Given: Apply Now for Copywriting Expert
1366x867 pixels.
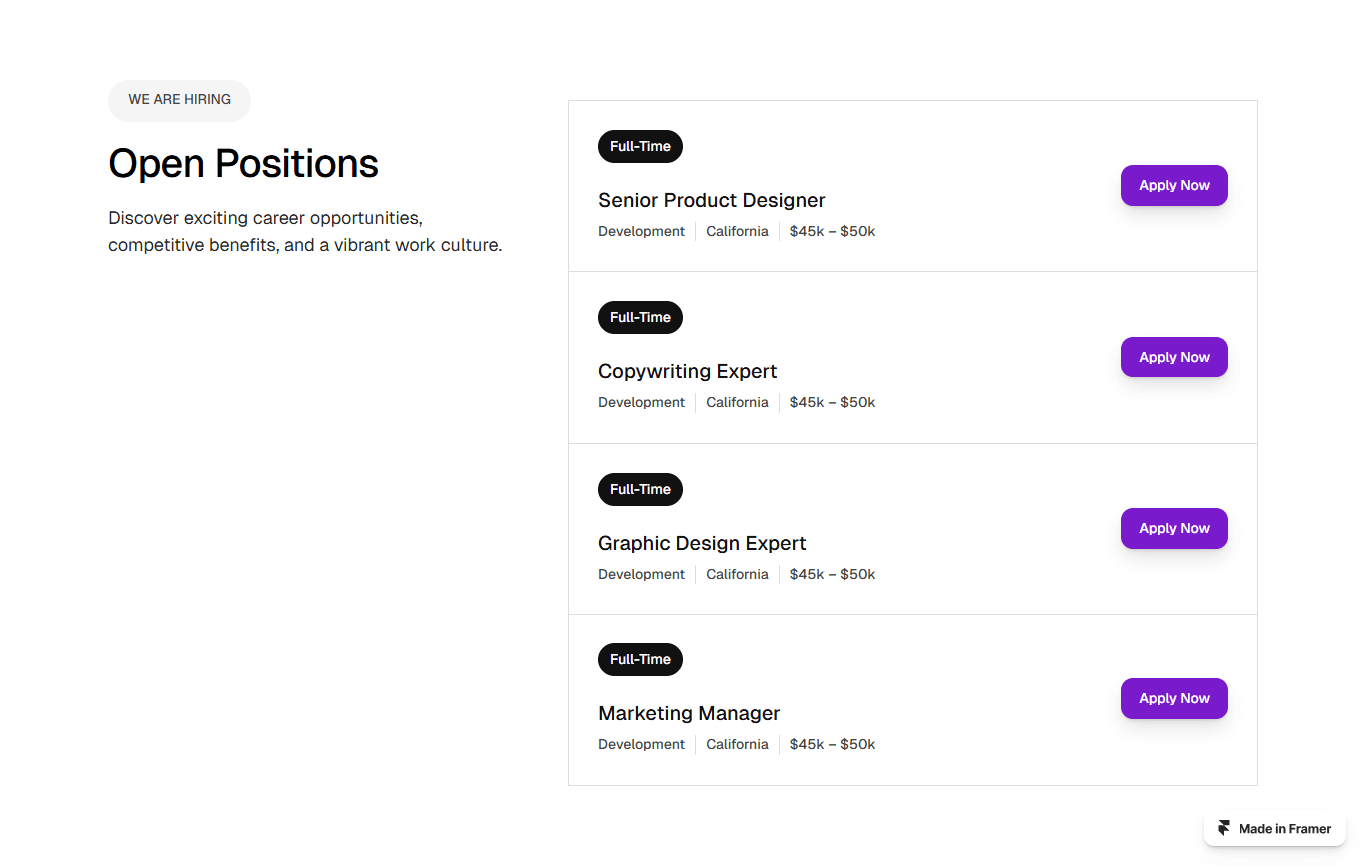Looking at the screenshot, I should click(1174, 357).
